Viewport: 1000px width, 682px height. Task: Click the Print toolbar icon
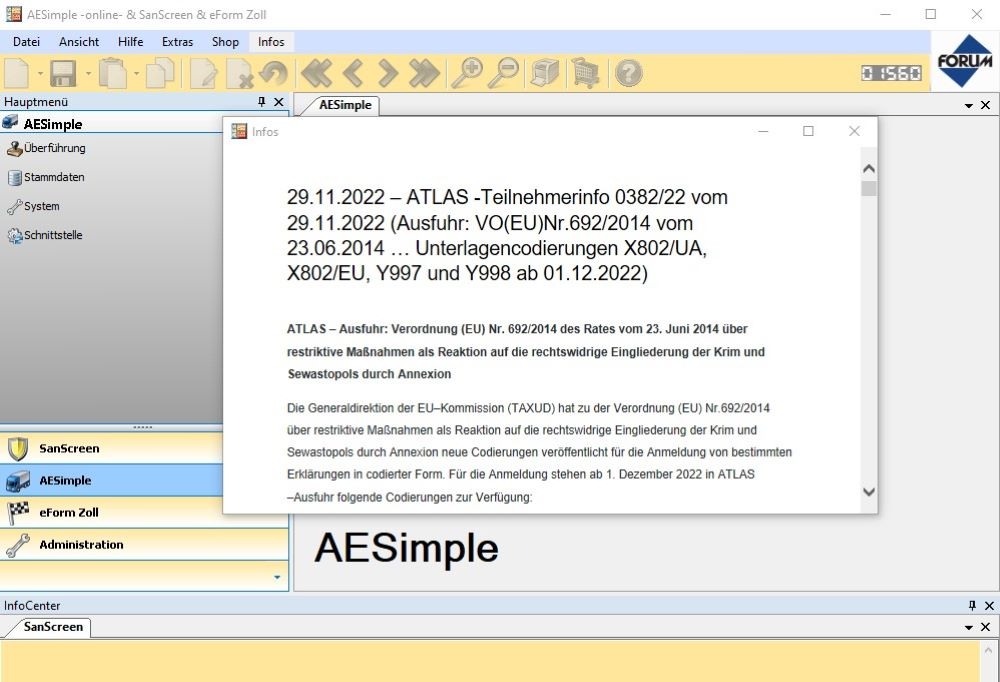click(545, 73)
